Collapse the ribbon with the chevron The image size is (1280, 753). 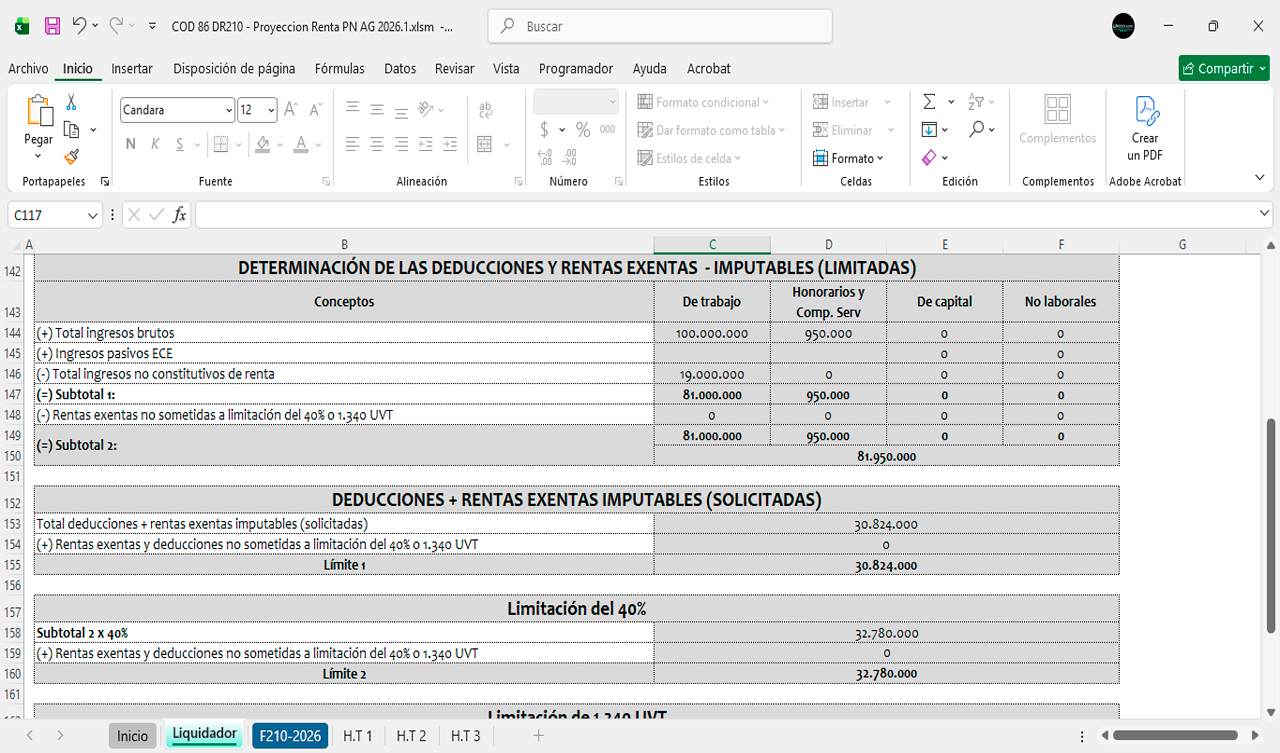(x=1260, y=178)
